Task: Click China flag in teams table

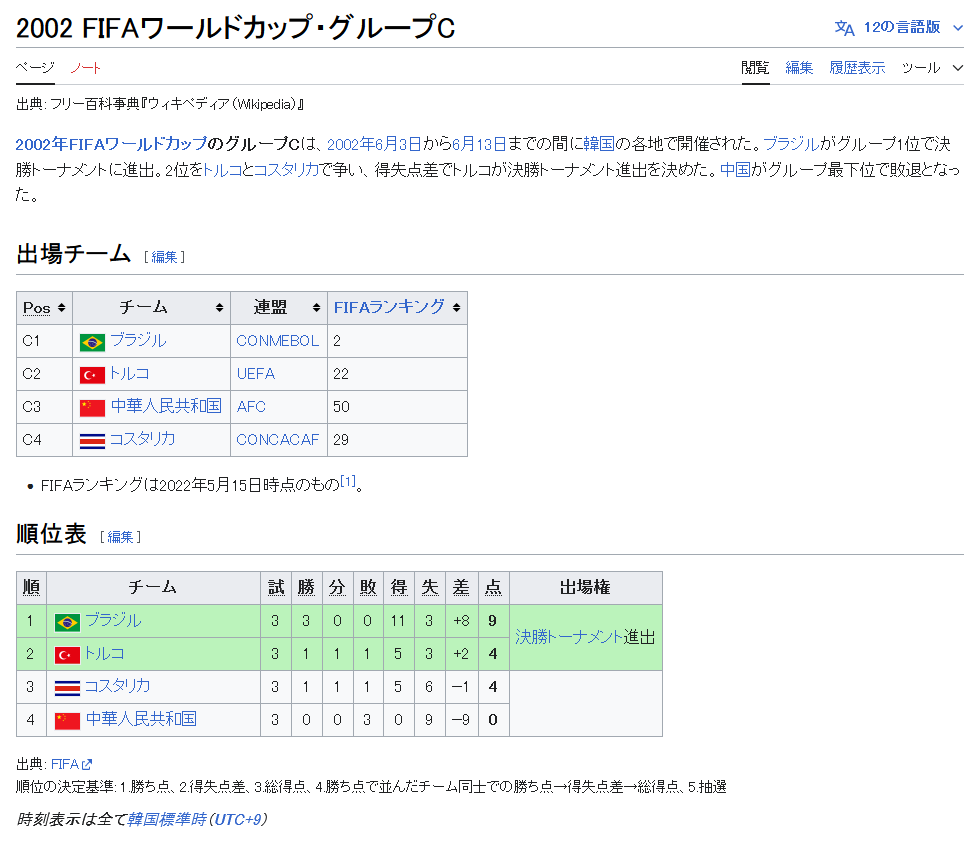Action: 92,408
